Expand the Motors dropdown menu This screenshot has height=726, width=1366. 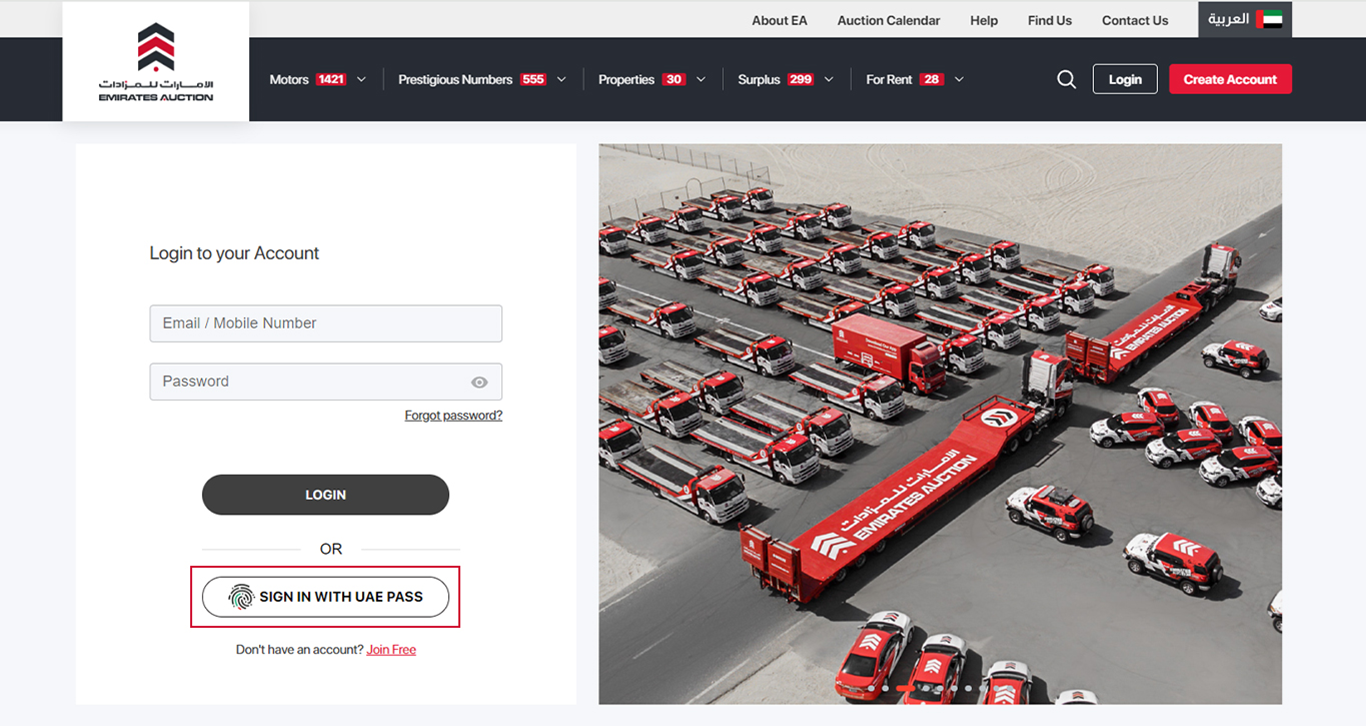click(x=361, y=78)
